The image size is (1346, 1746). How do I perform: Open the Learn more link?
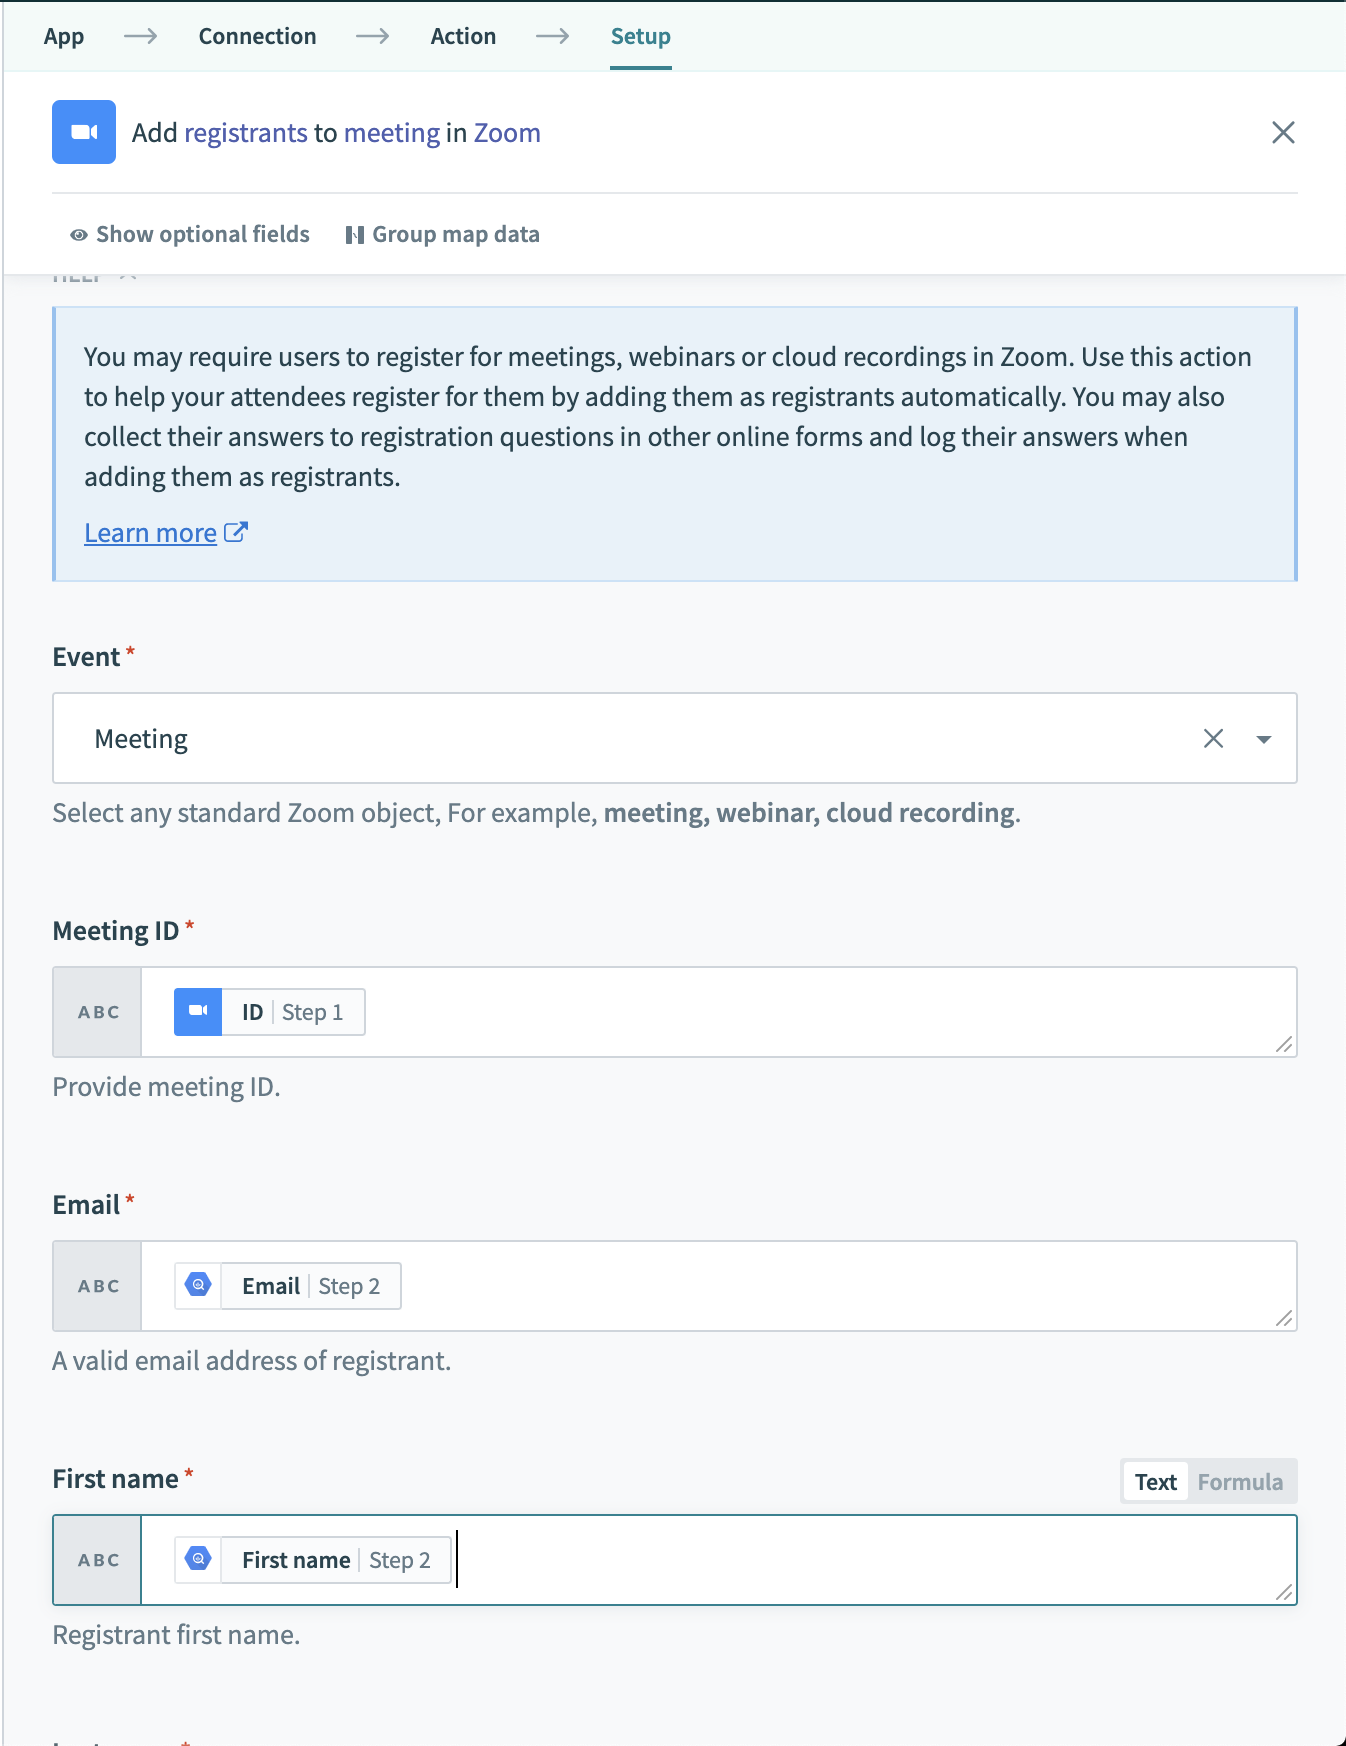[x=150, y=531]
